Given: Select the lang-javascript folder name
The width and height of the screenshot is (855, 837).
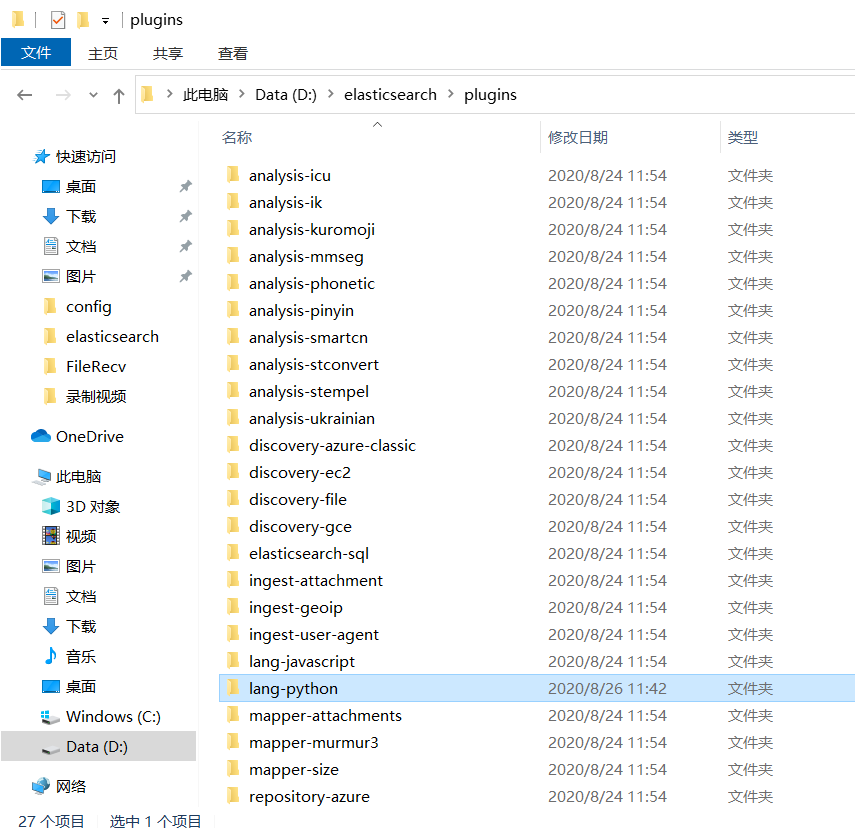Looking at the screenshot, I should pyautogui.click(x=302, y=662).
